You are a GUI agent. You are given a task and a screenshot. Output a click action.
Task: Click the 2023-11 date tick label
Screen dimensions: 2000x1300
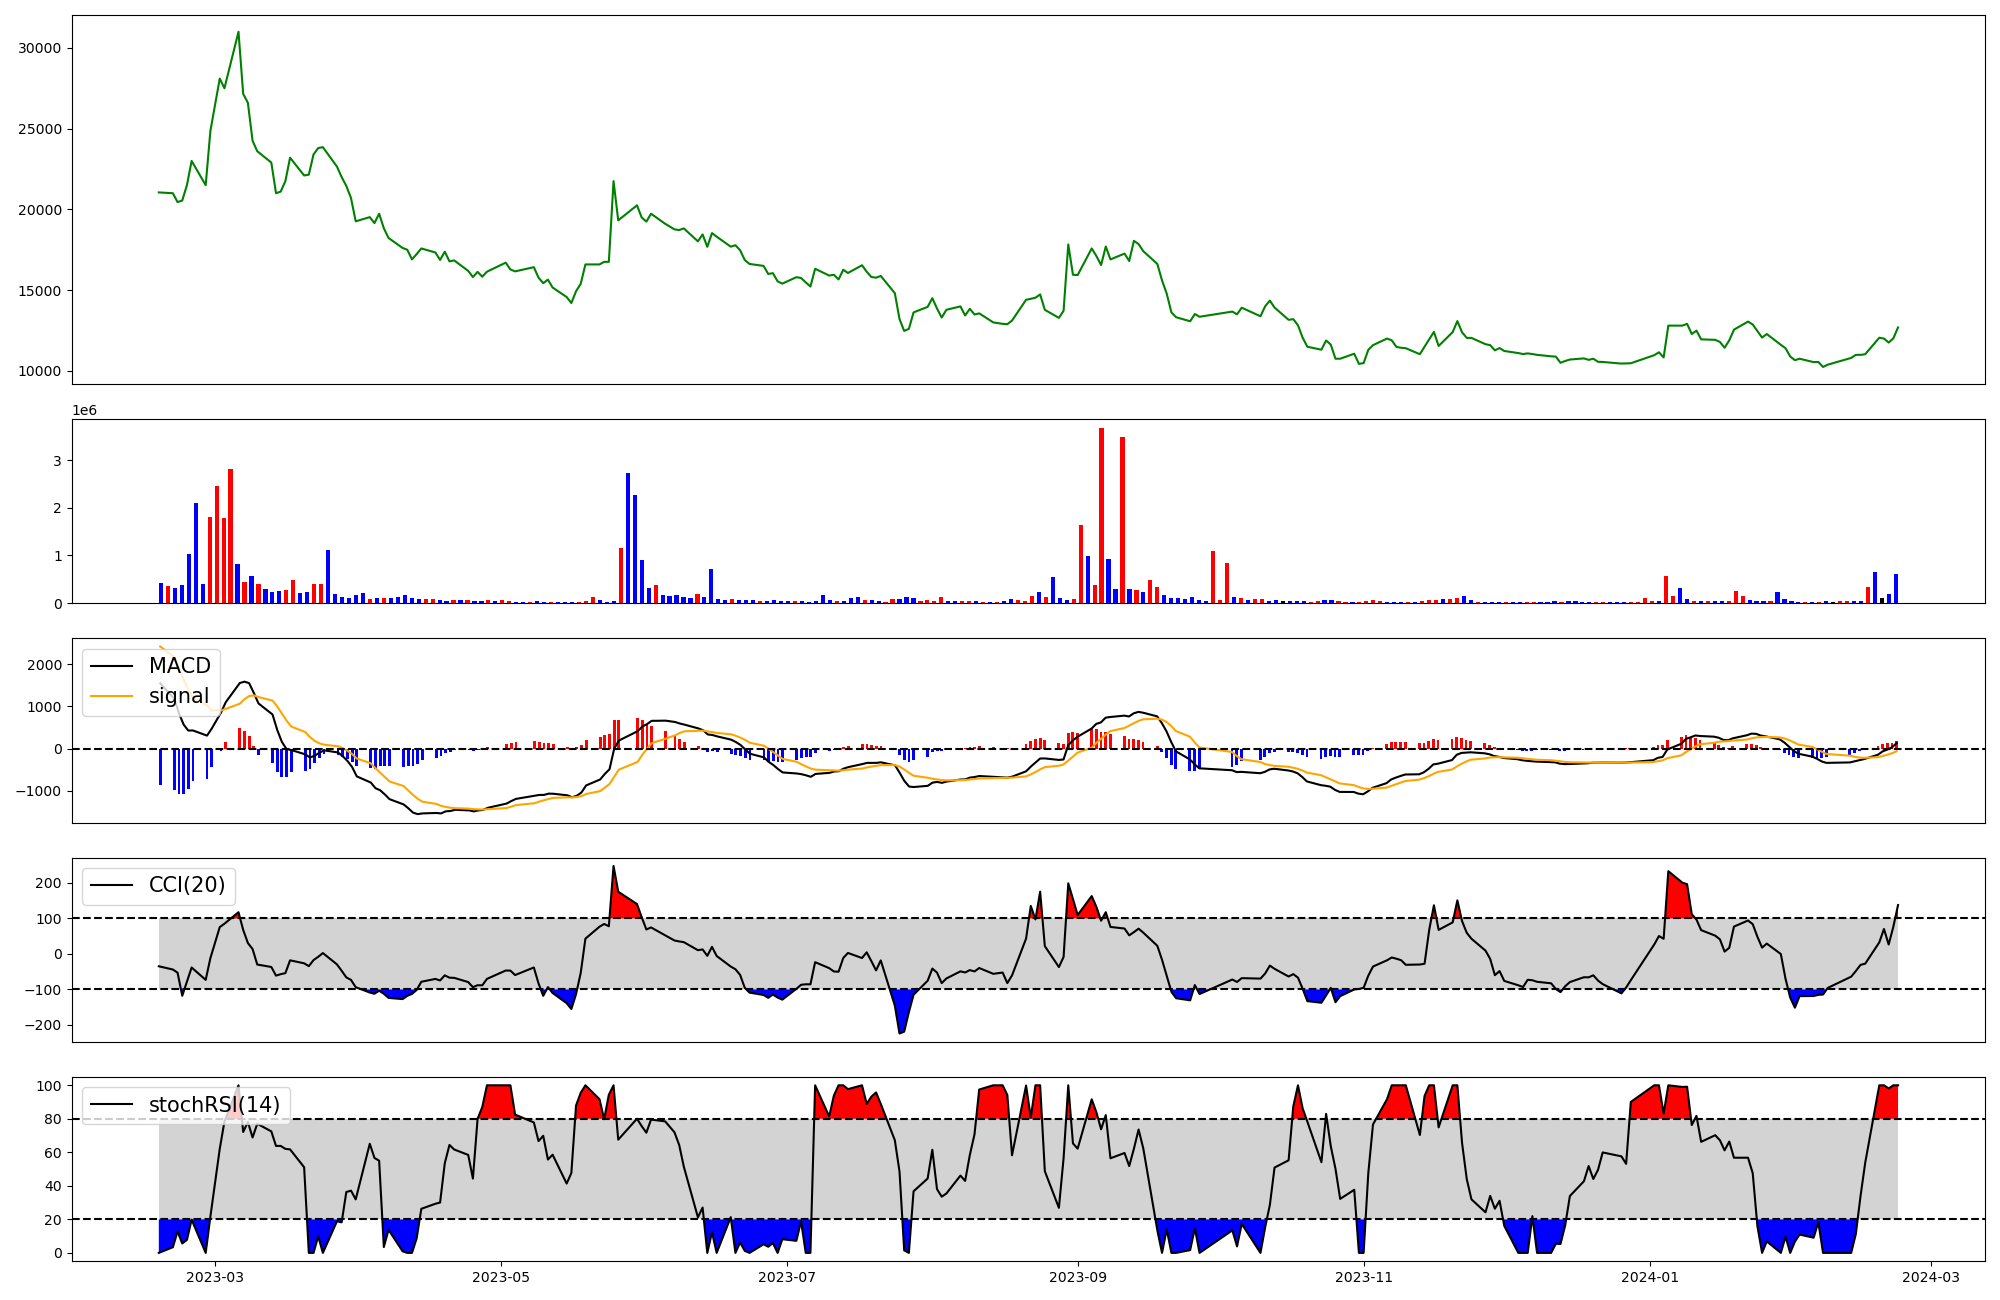pyautogui.click(x=1364, y=1277)
